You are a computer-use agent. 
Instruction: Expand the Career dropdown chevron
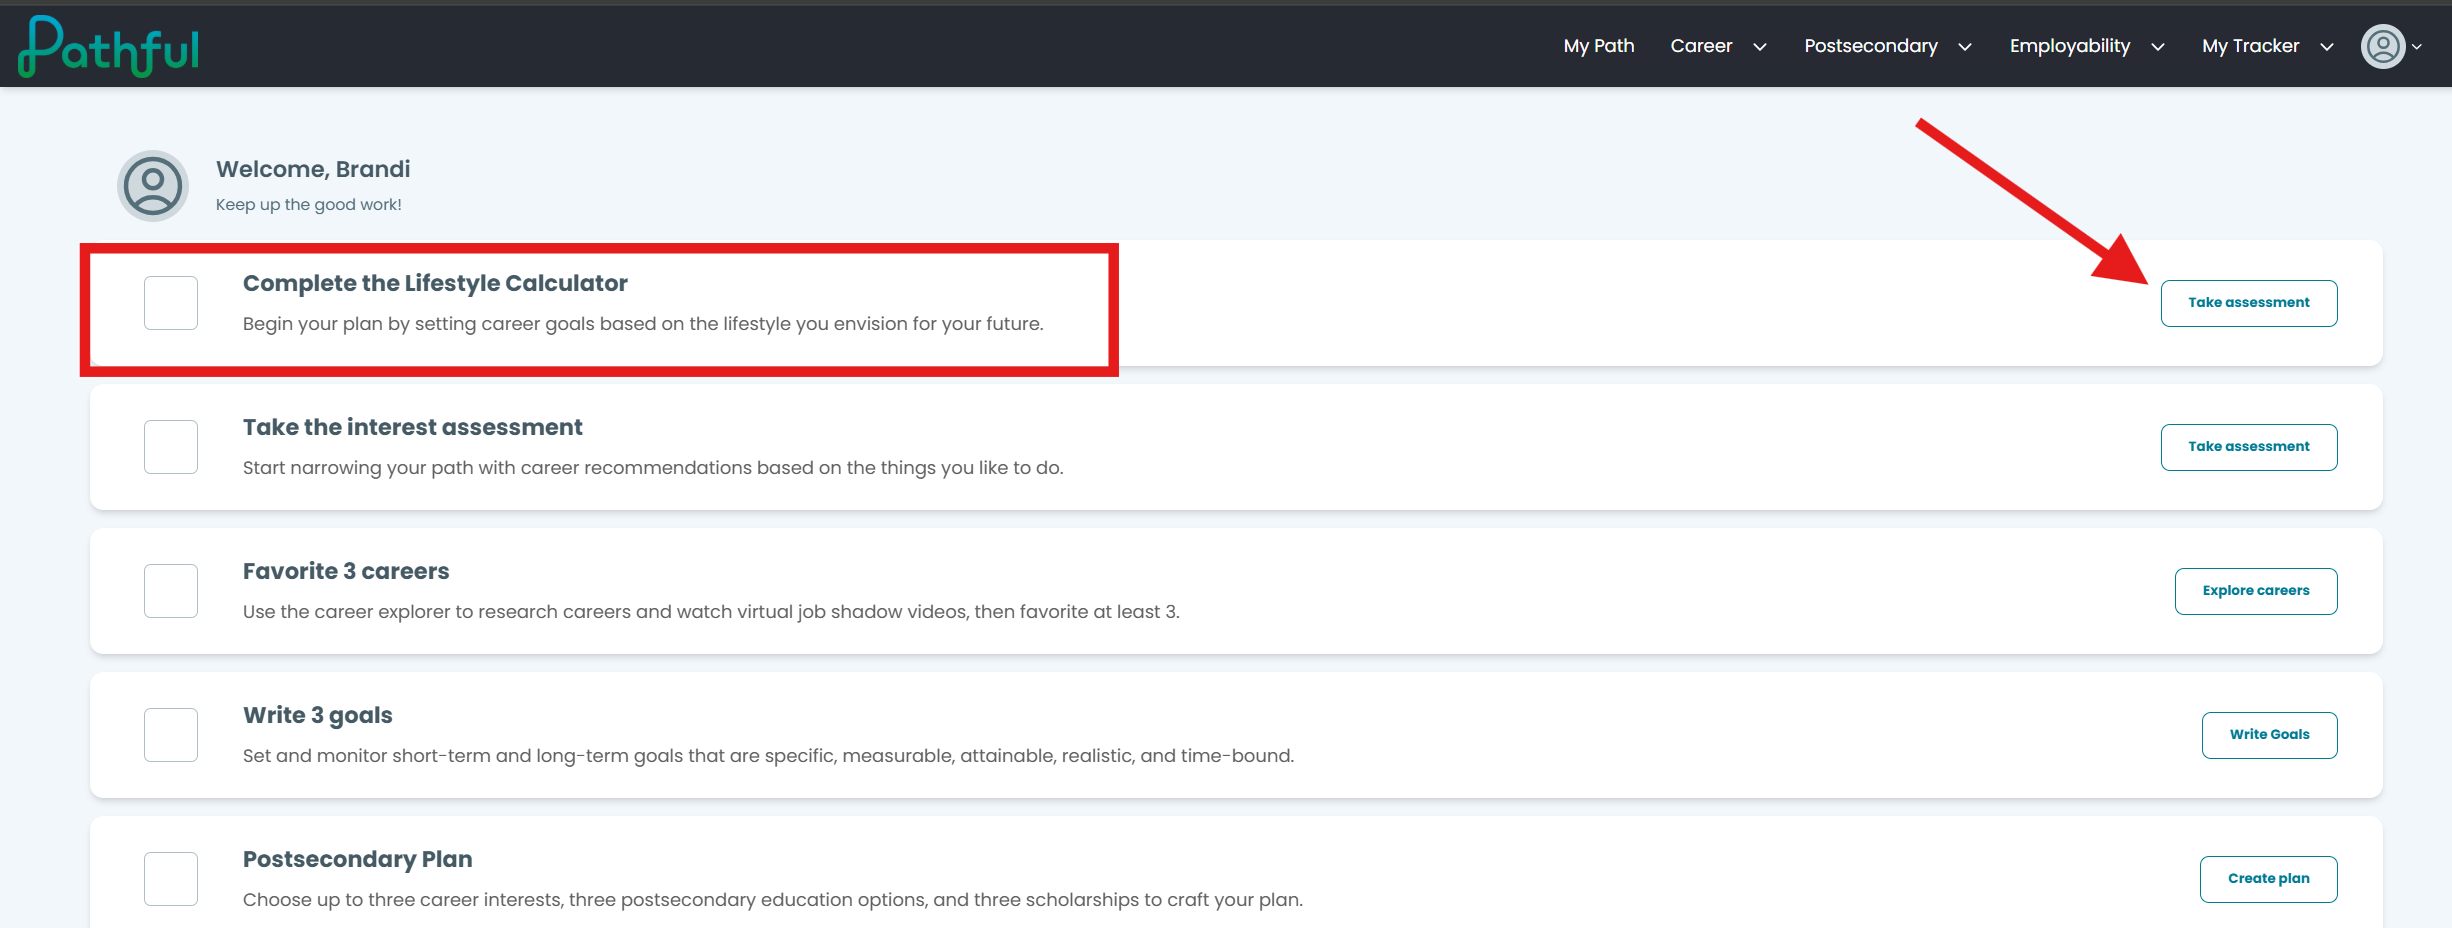1760,47
